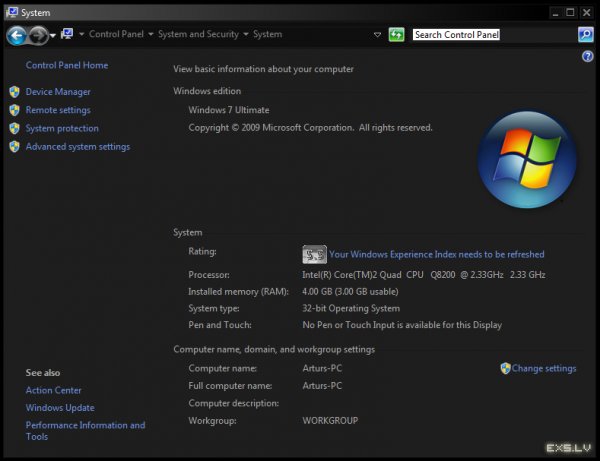Click processor value Intel(R) Core(TM)2 Quad
Screen dimensions: 600x461
(424, 275)
